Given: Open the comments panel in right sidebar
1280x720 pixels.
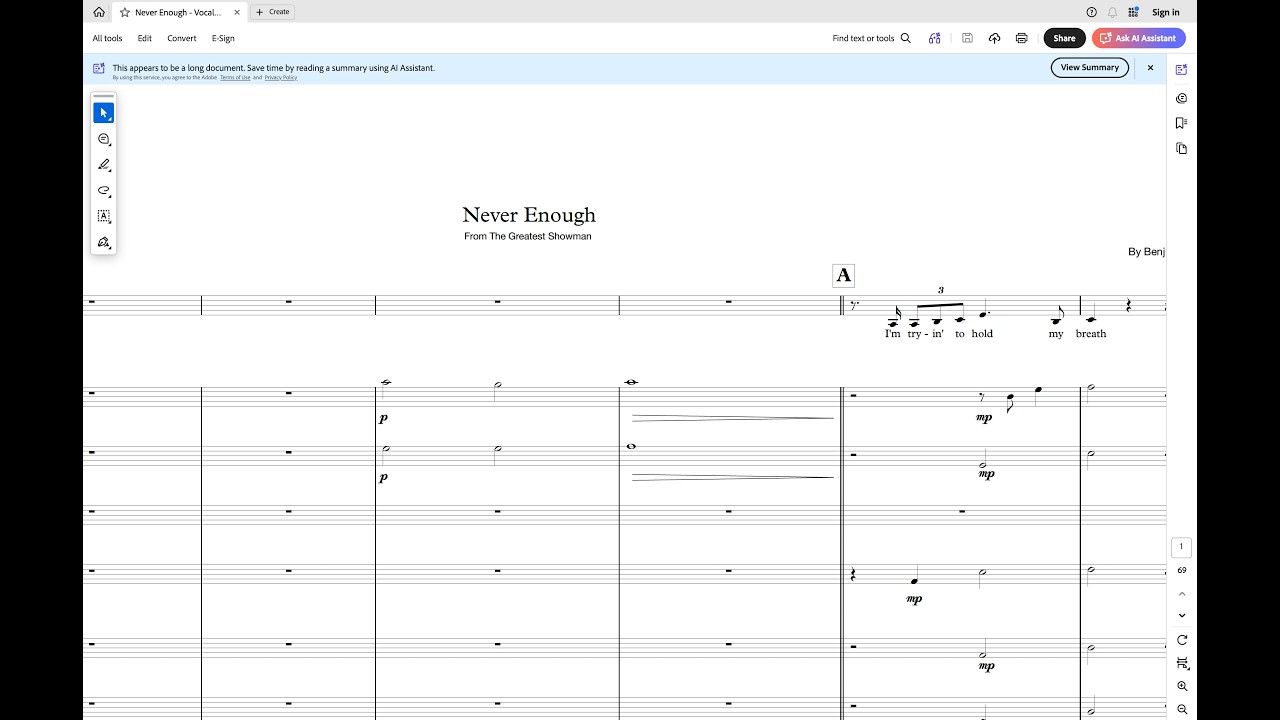Looking at the screenshot, I should pos(1181,98).
